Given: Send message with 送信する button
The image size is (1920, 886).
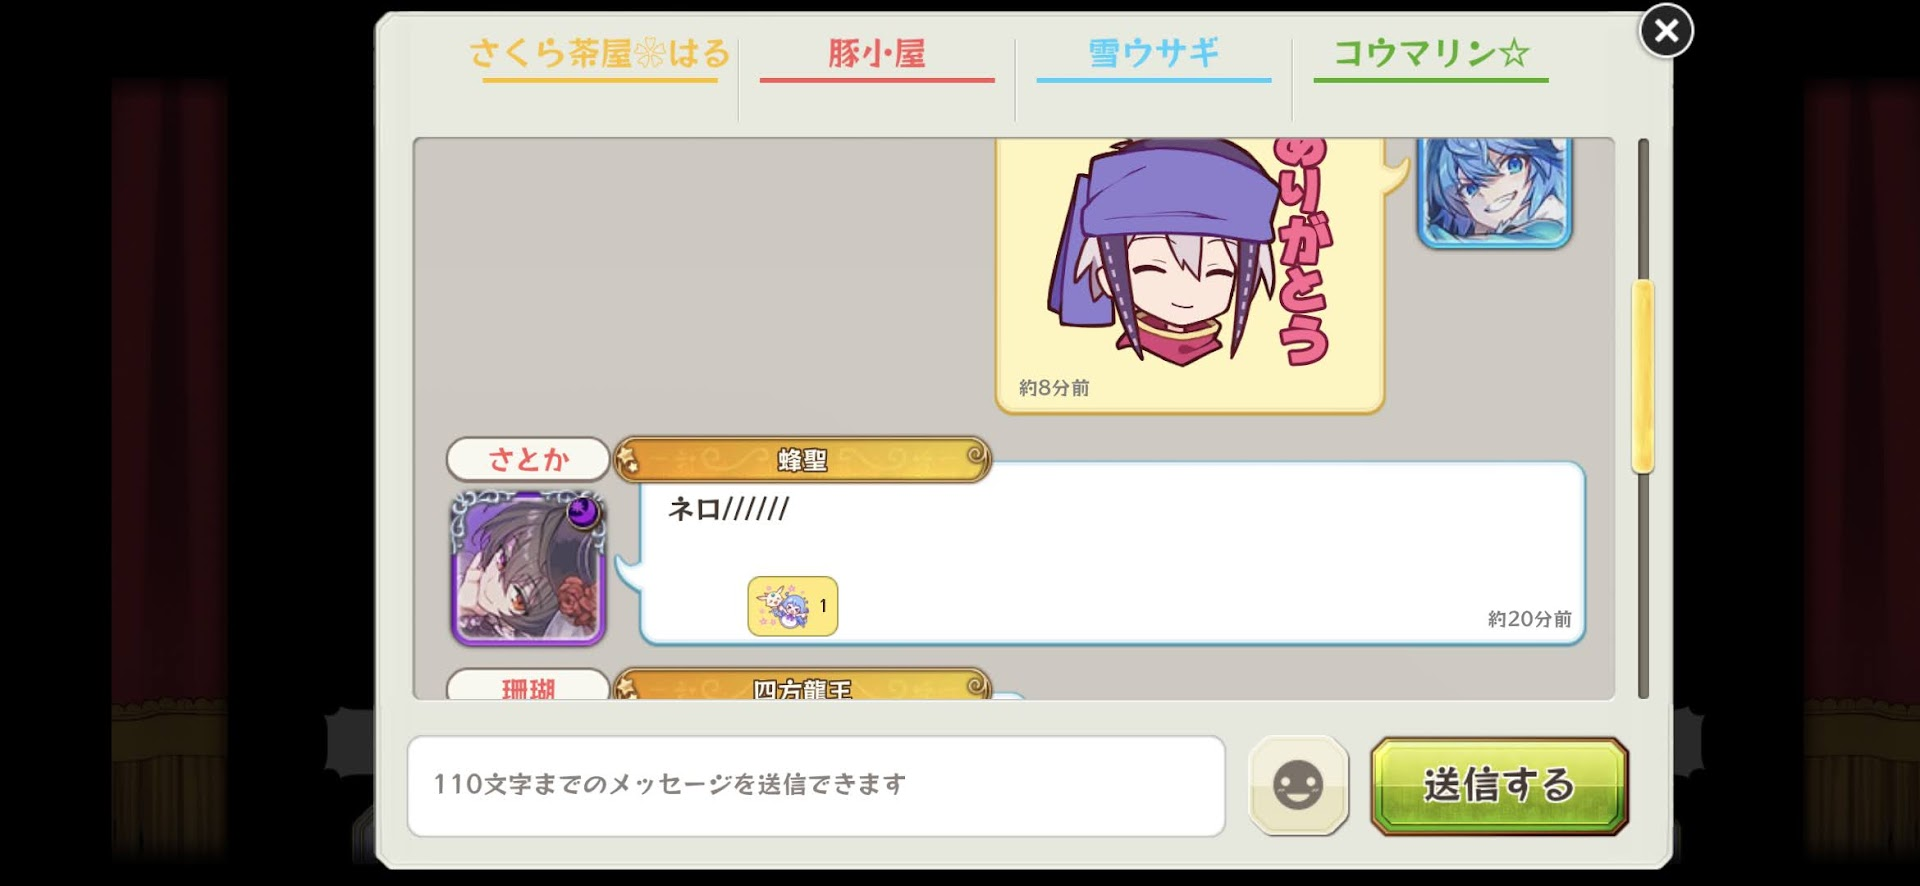Looking at the screenshot, I should pos(1499,785).
